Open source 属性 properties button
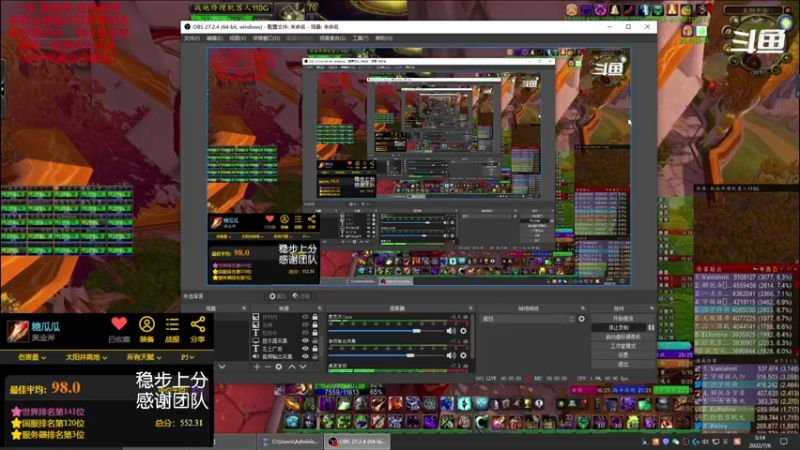Viewport: 800px width, 450px height. [x=278, y=296]
